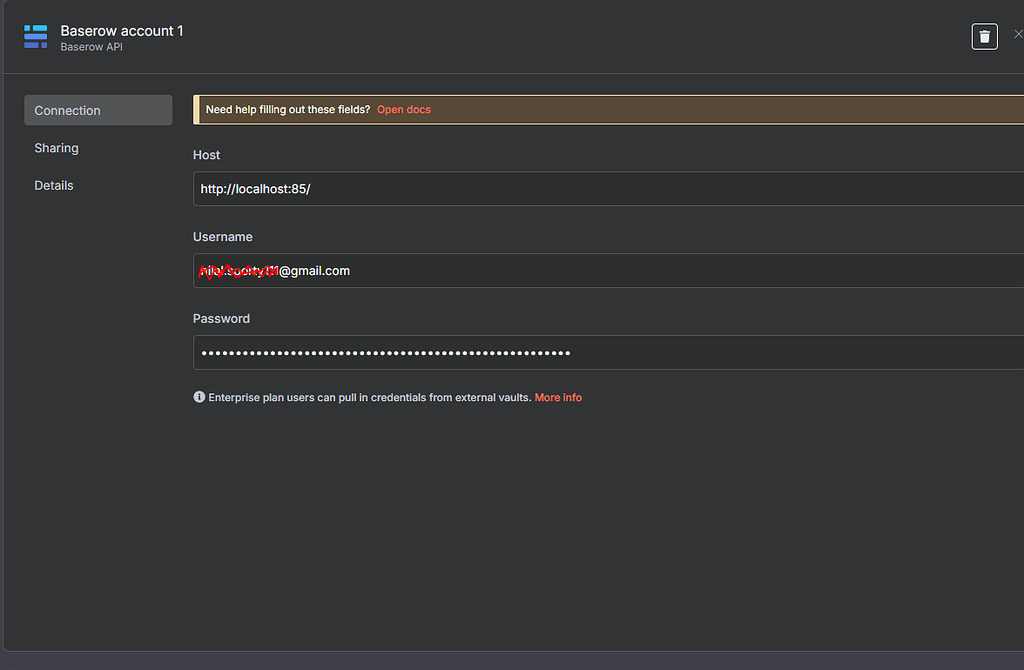This screenshot has height=670, width=1024.
Task: Delete credential using the trash icon
Action: (984, 37)
